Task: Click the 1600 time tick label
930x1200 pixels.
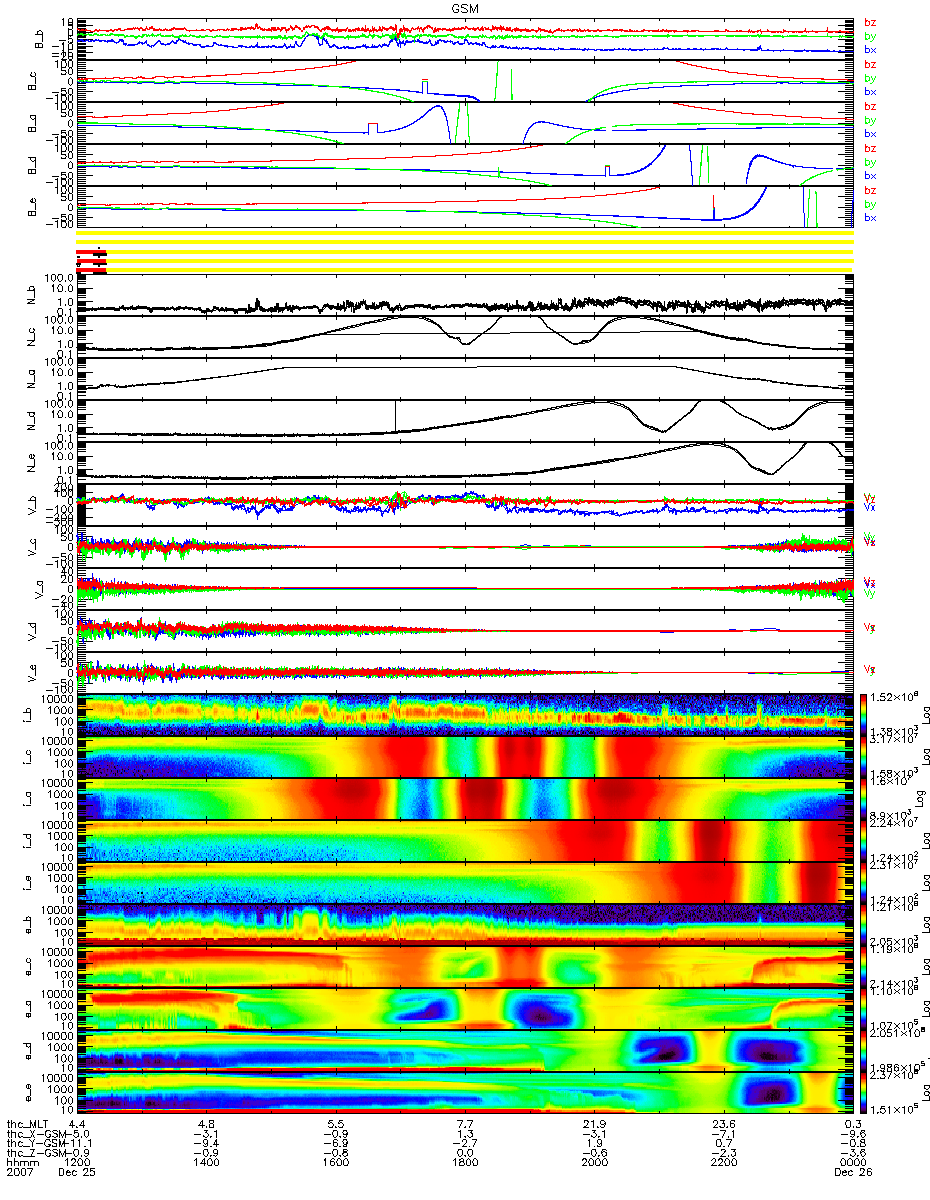Action: [x=336, y=1163]
